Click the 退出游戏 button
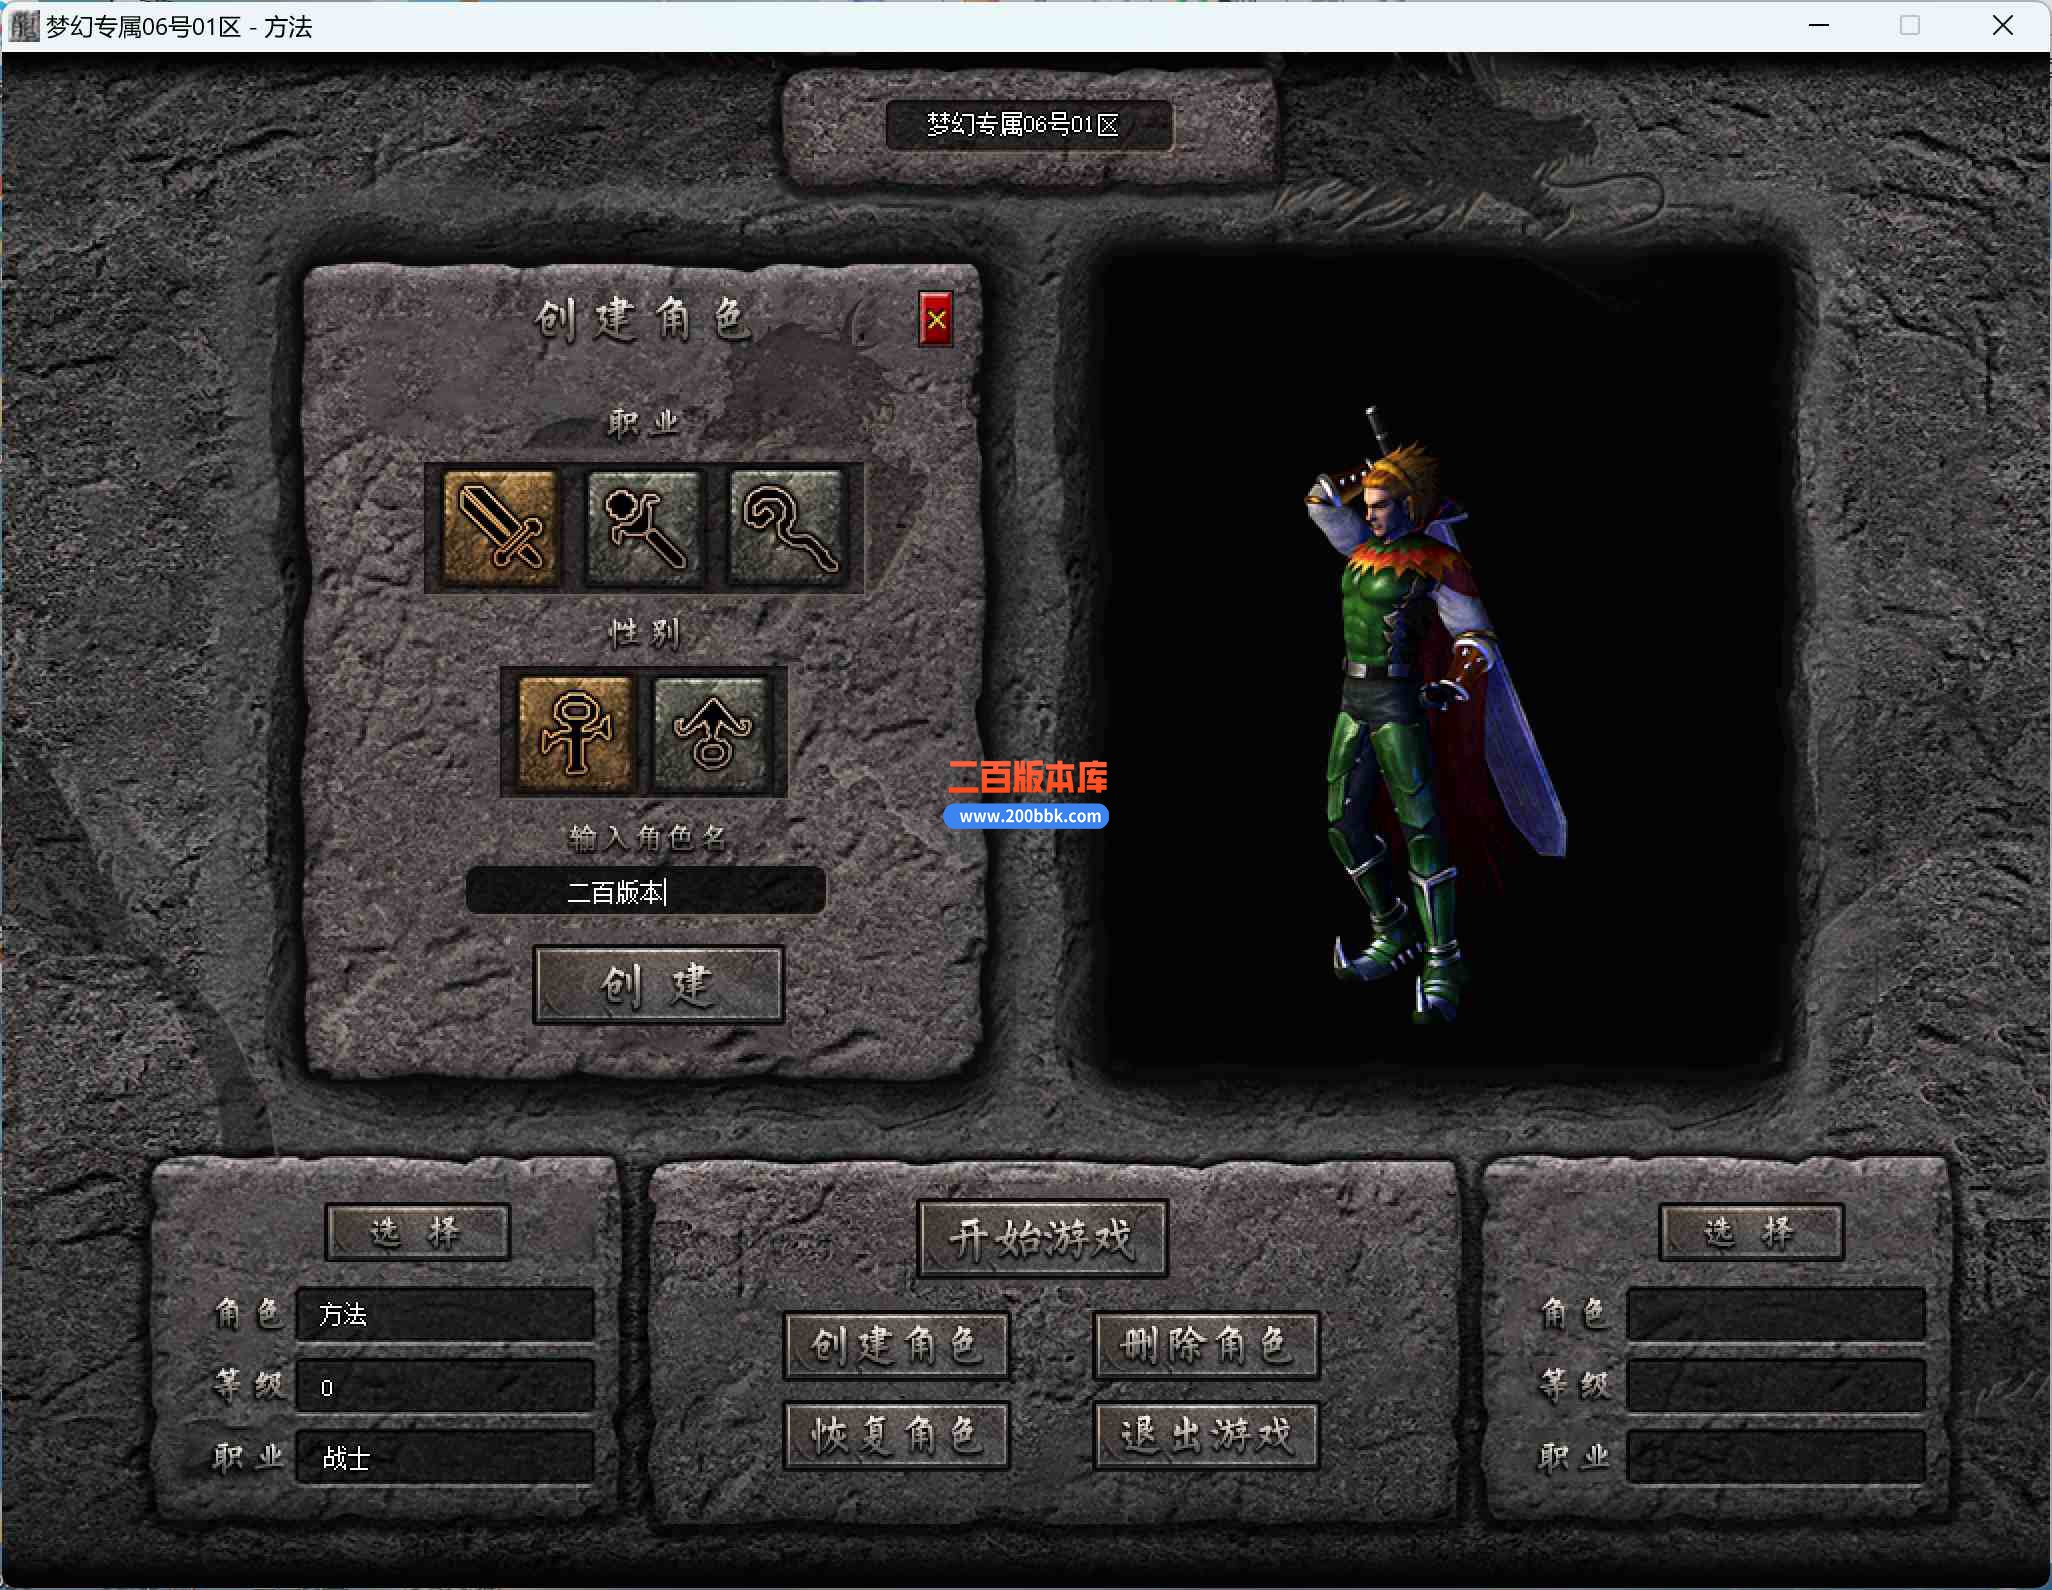This screenshot has width=2052, height=1590. (1206, 1435)
